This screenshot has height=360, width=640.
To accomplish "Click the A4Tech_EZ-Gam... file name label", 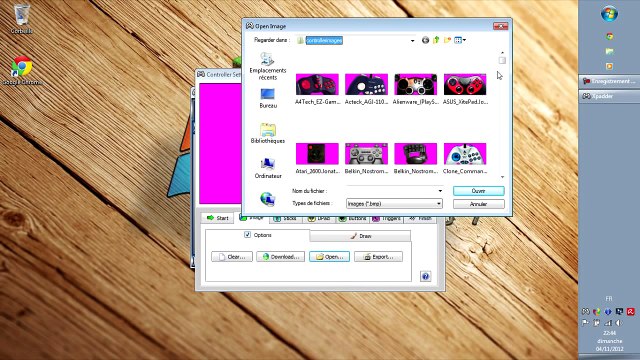I will coord(317,102).
